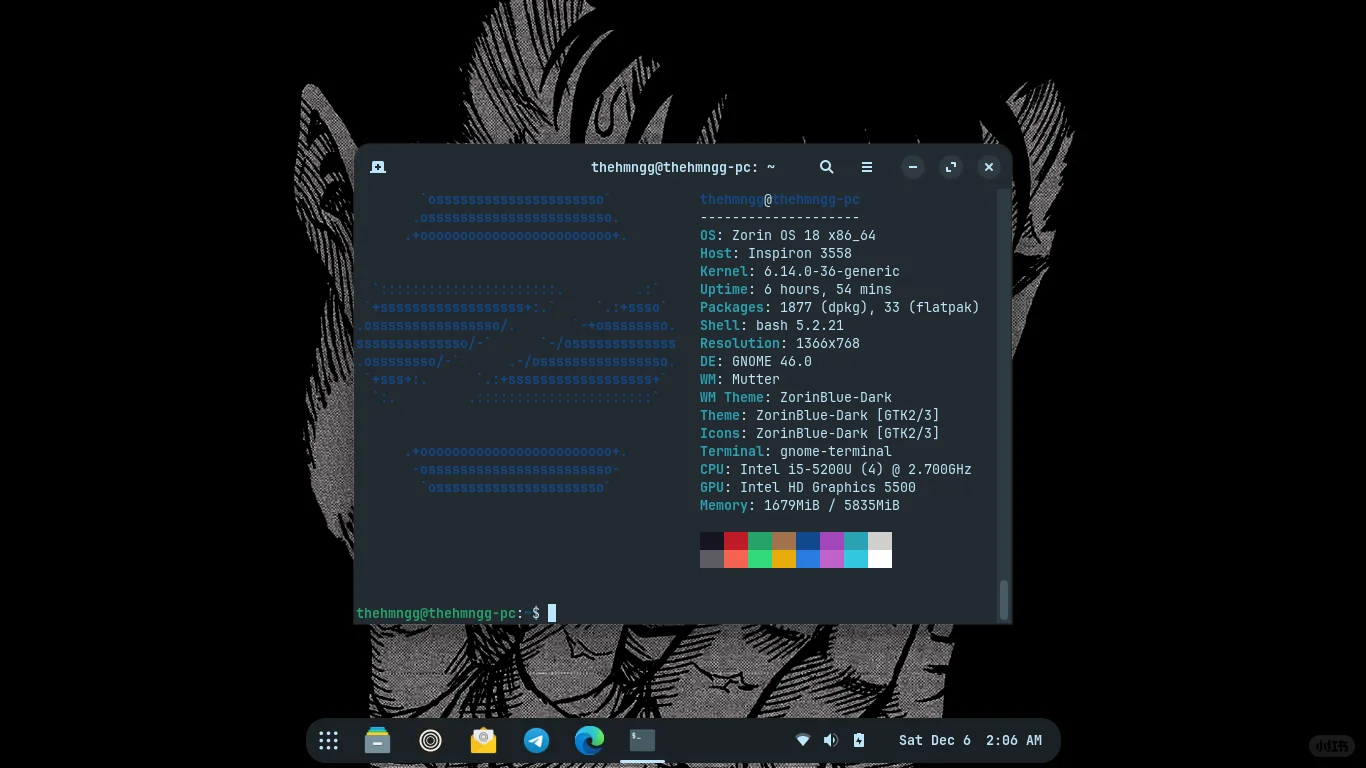
Task: Click the "Resolution: 1366x768" line
Action: 780,344
